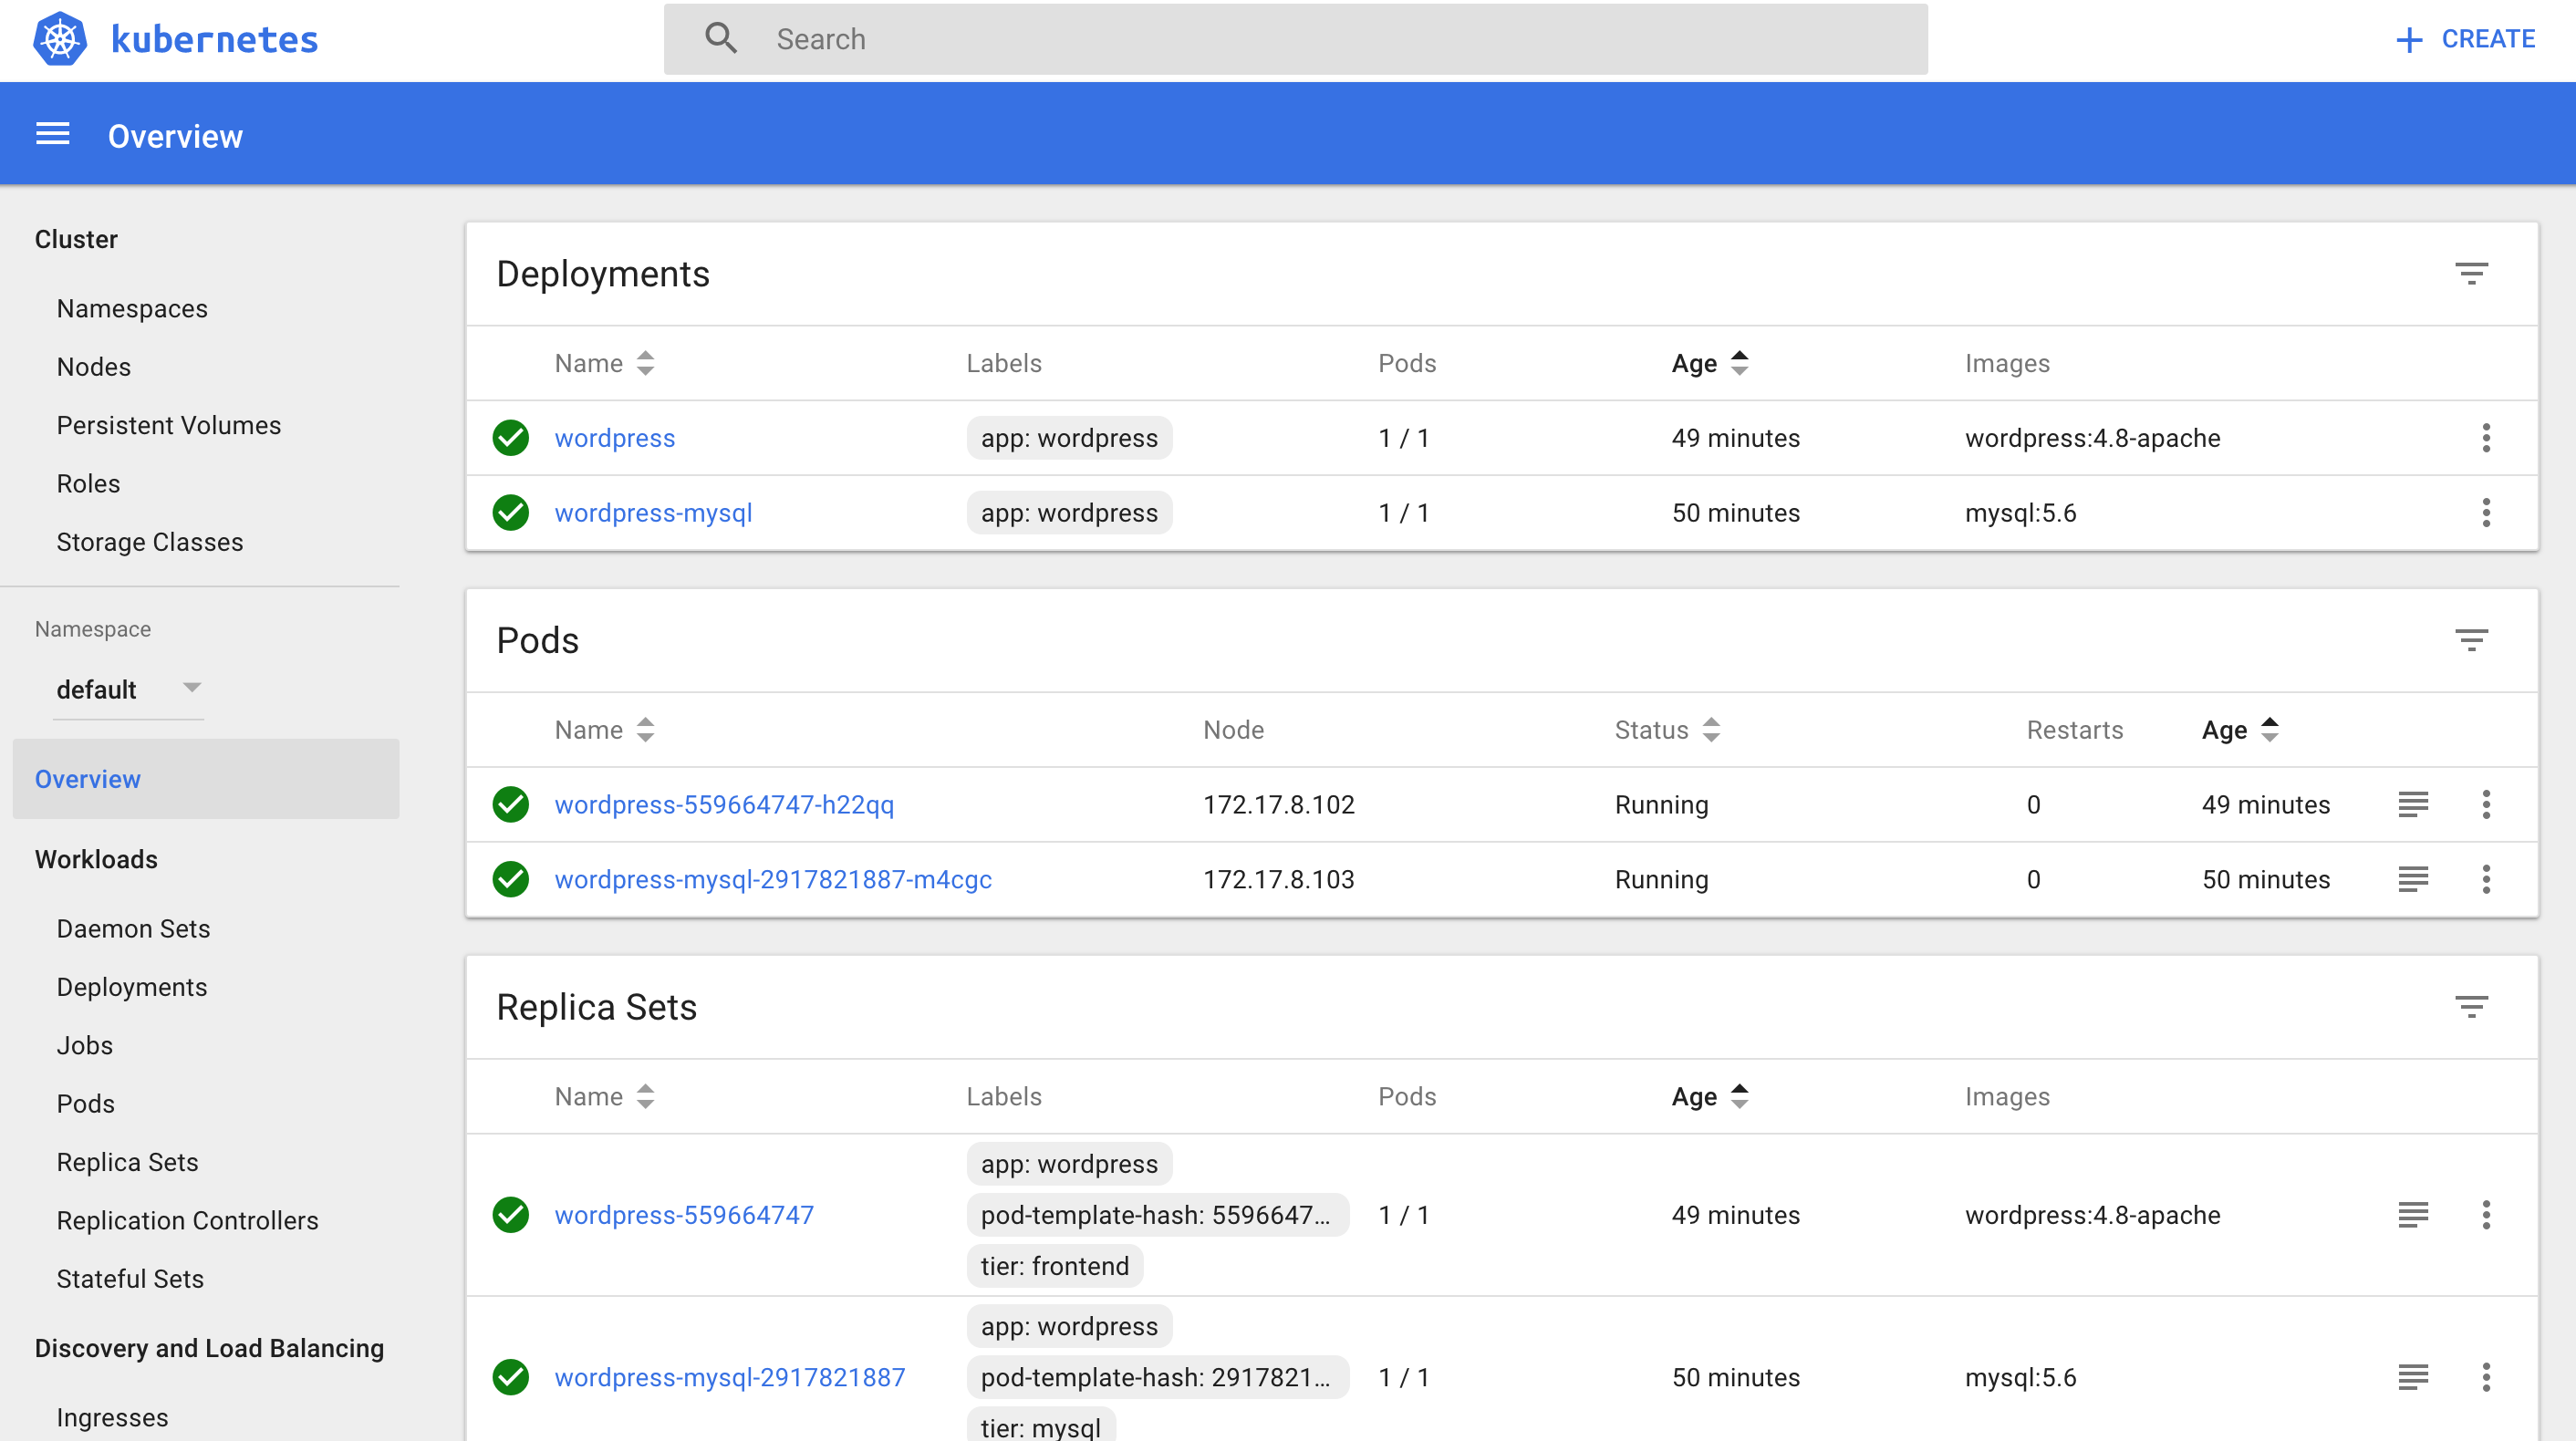The width and height of the screenshot is (2576, 1441).
Task: Open Storage Classes in sidebar
Action: [x=150, y=542]
